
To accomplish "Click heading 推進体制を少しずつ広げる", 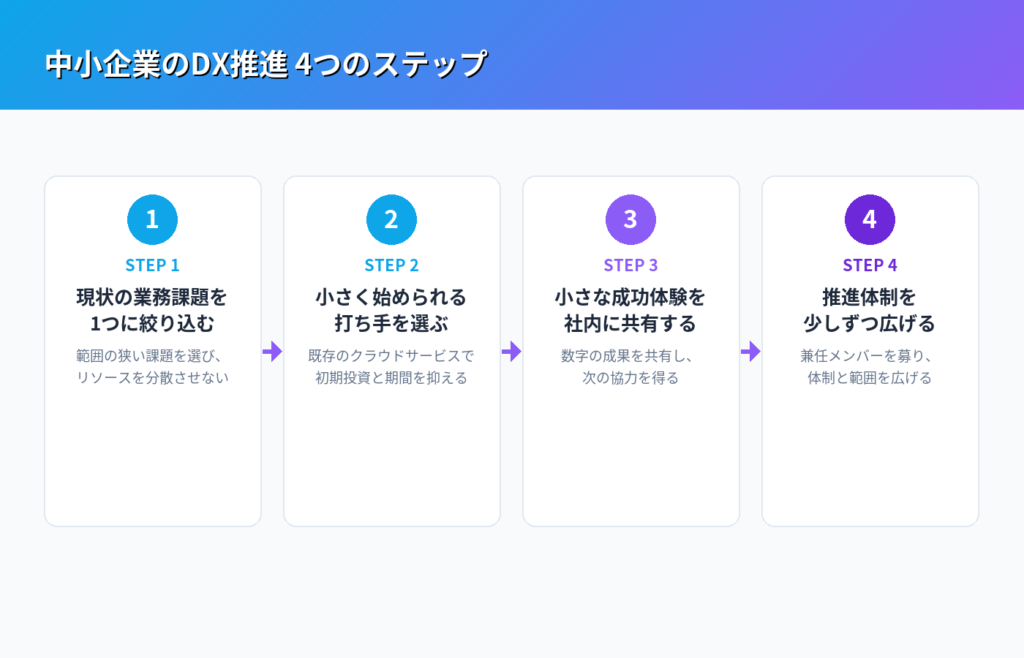I will tap(870, 310).
